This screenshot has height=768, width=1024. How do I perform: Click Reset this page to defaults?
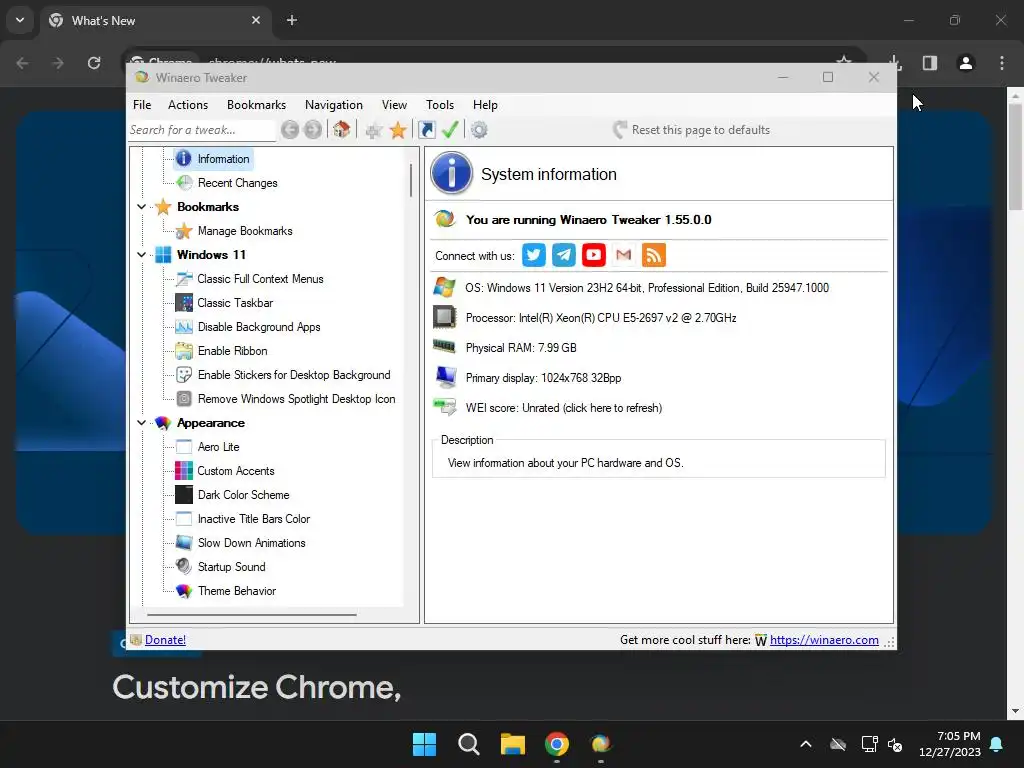pos(692,130)
